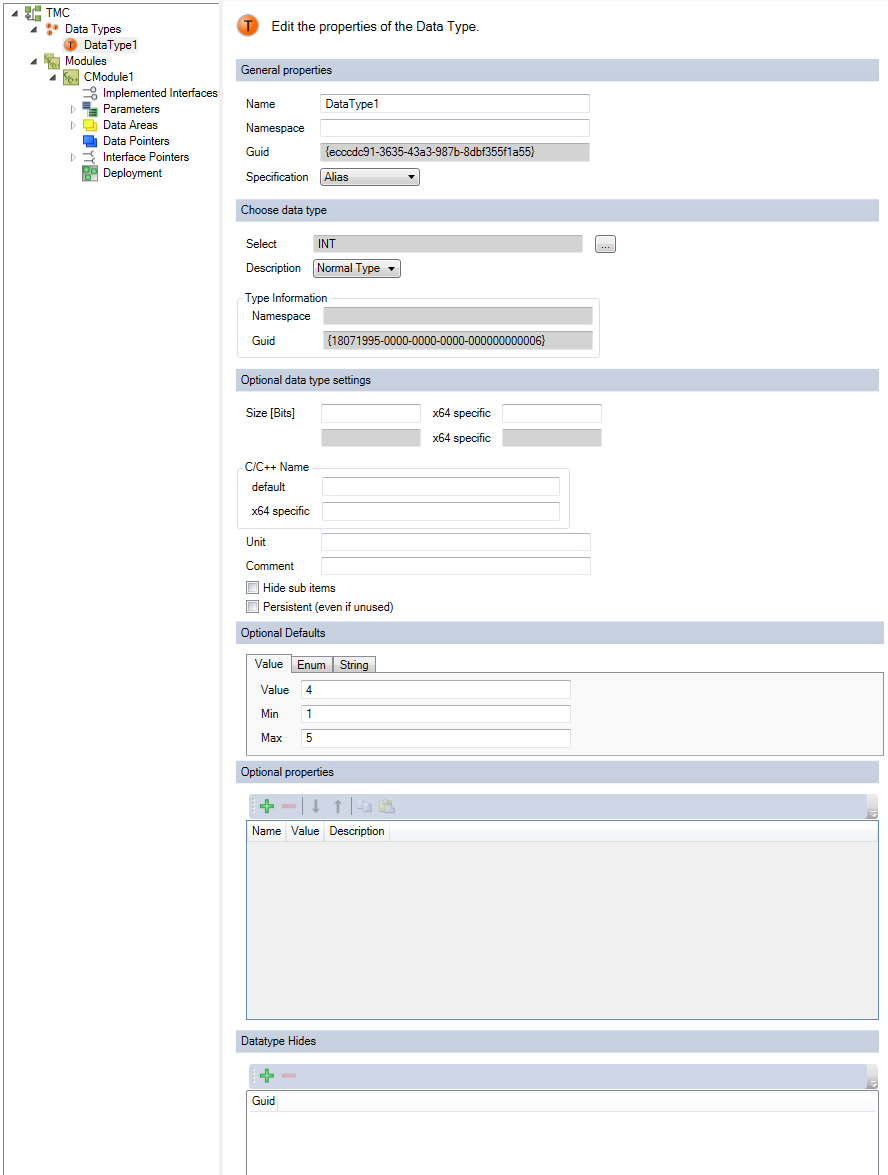The width and height of the screenshot is (888, 1175).
Task: Remove selected optional property with minus icon
Action: click(289, 806)
